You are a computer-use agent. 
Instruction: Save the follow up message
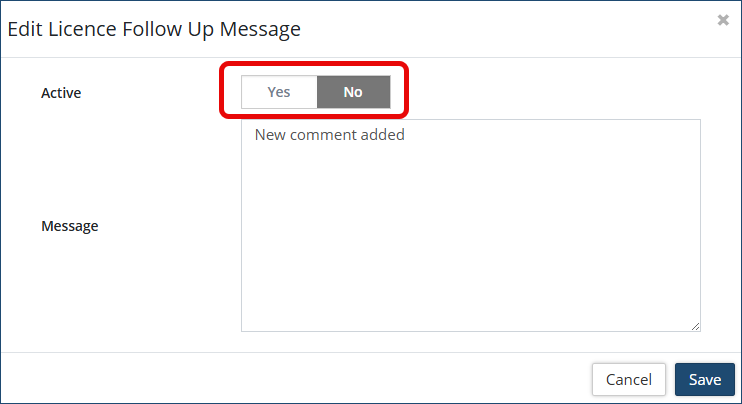point(705,380)
